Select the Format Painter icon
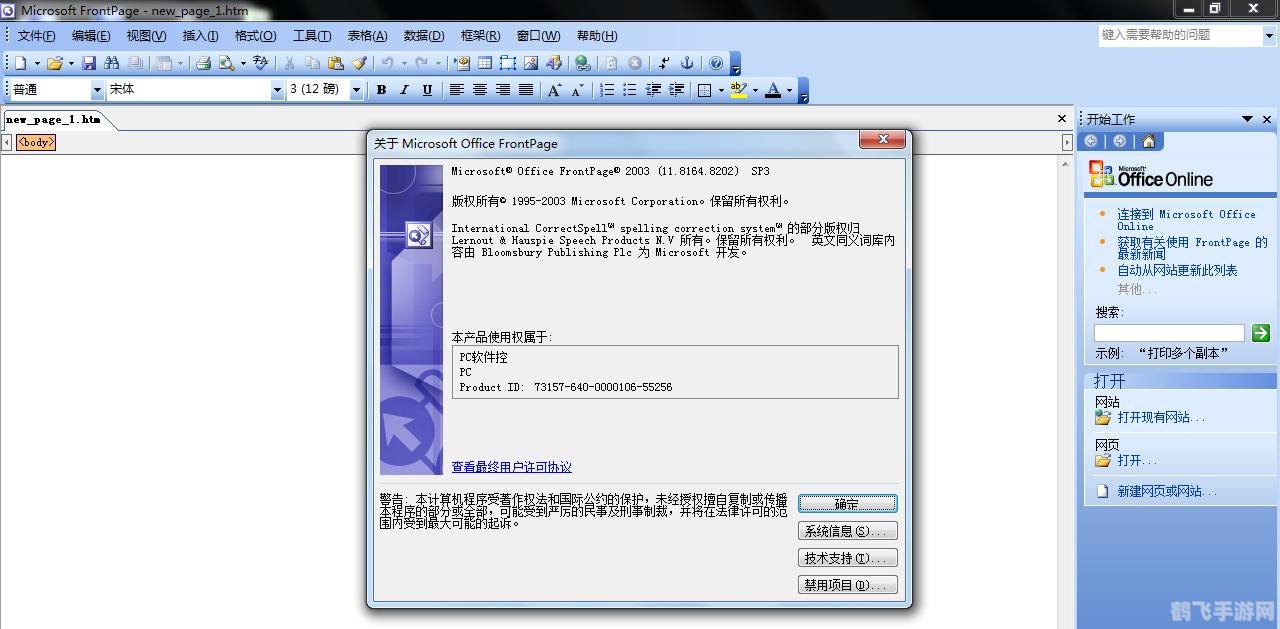The width and height of the screenshot is (1280, 629). (361, 62)
